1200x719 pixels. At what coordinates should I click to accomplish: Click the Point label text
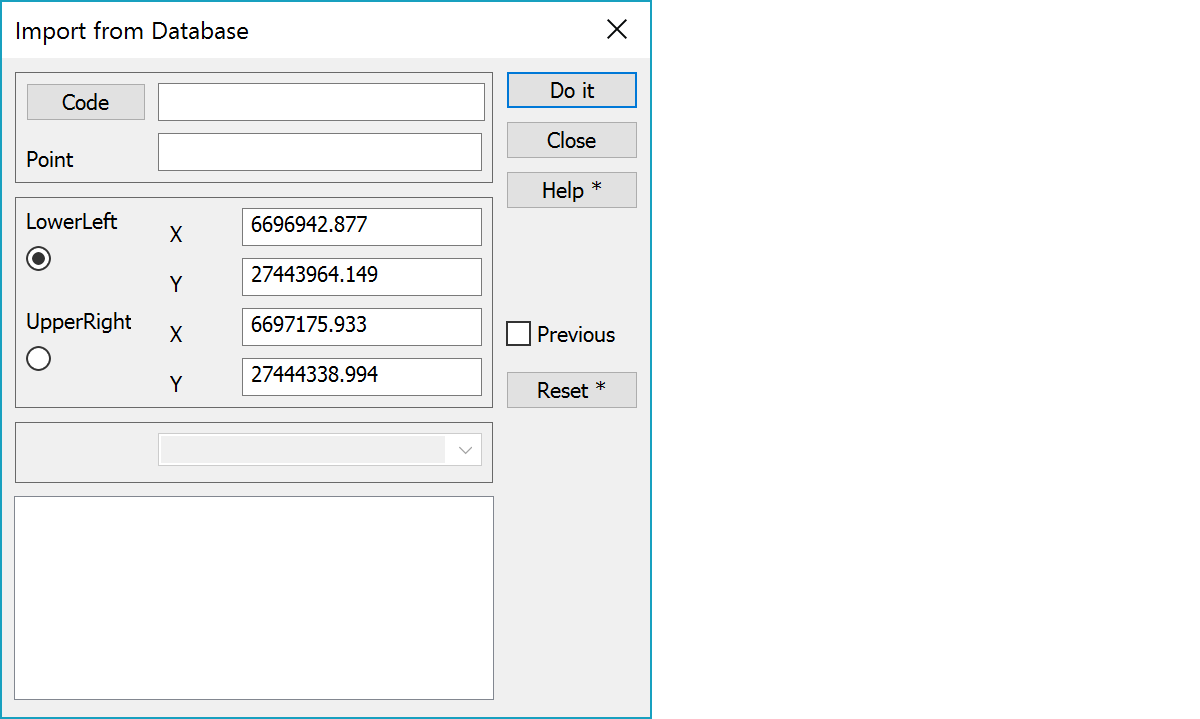pyautogui.click(x=50, y=160)
